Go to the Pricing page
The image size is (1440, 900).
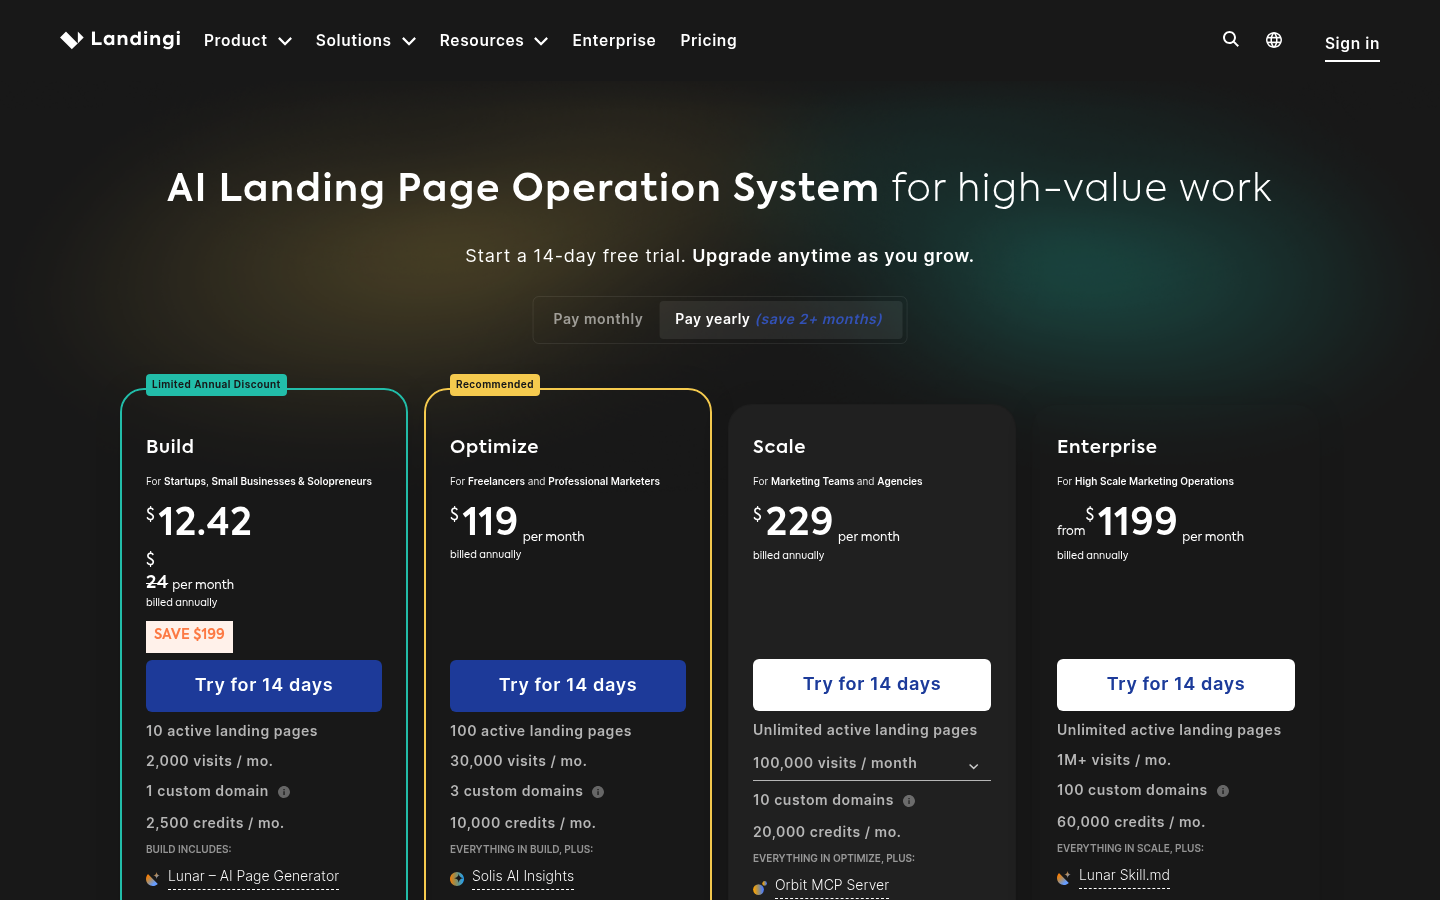point(708,40)
